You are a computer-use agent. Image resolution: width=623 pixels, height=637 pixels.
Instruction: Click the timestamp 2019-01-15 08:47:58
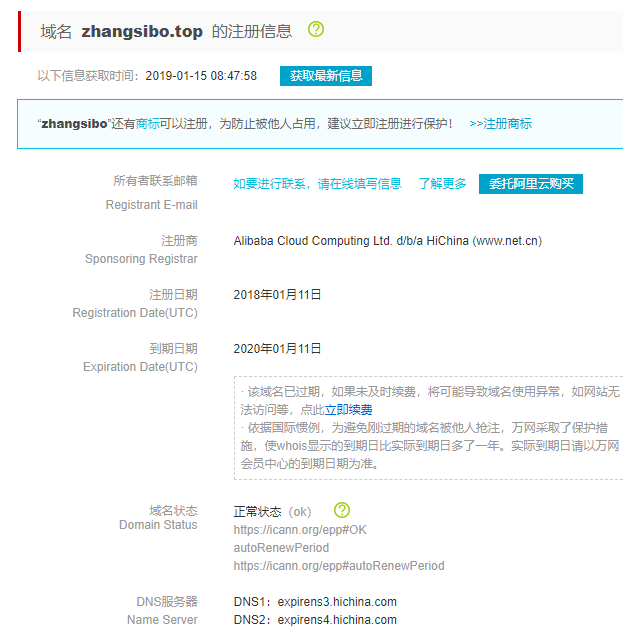(201, 76)
